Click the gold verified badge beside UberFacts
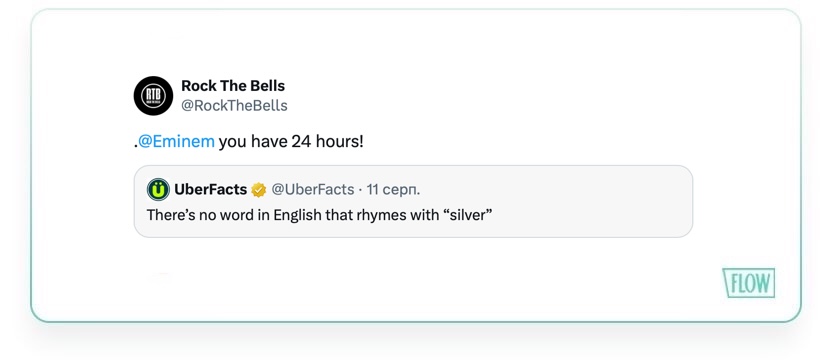 coord(259,189)
